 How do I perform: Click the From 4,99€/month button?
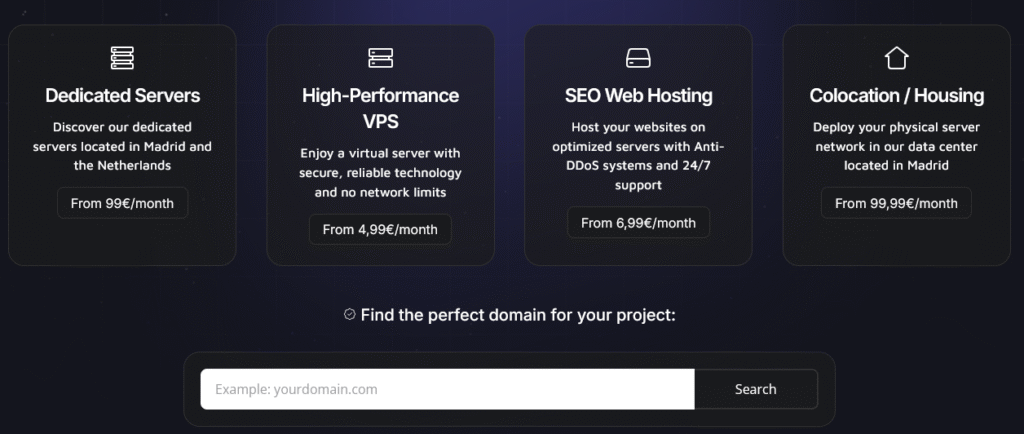[x=380, y=229]
